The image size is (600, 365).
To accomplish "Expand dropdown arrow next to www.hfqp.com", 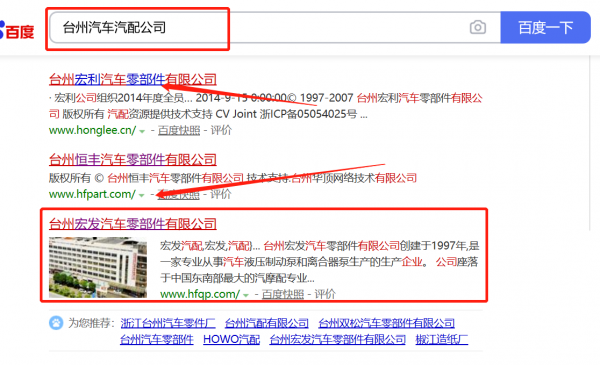I will [246, 295].
